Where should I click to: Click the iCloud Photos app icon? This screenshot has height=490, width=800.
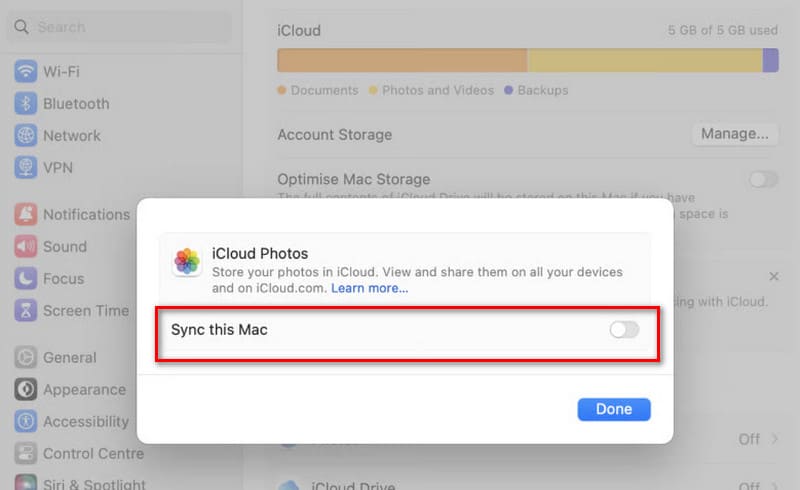tap(187, 262)
